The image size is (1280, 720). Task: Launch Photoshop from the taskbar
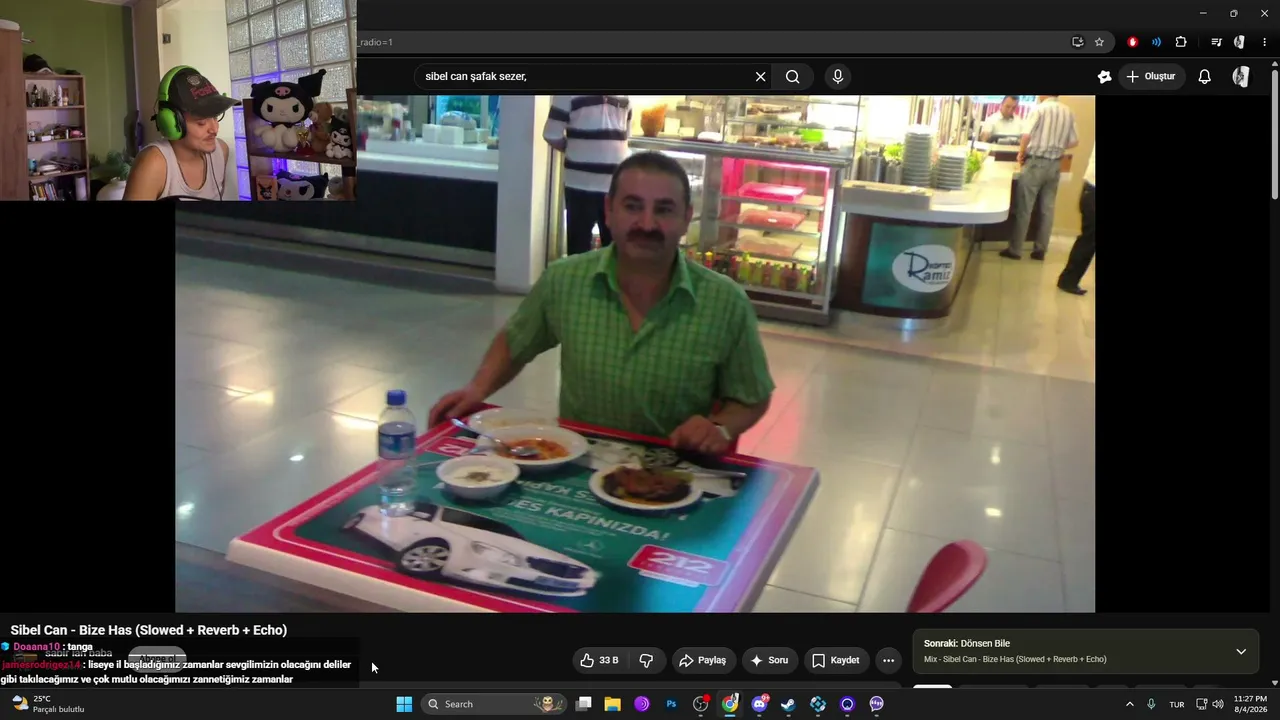tap(671, 704)
